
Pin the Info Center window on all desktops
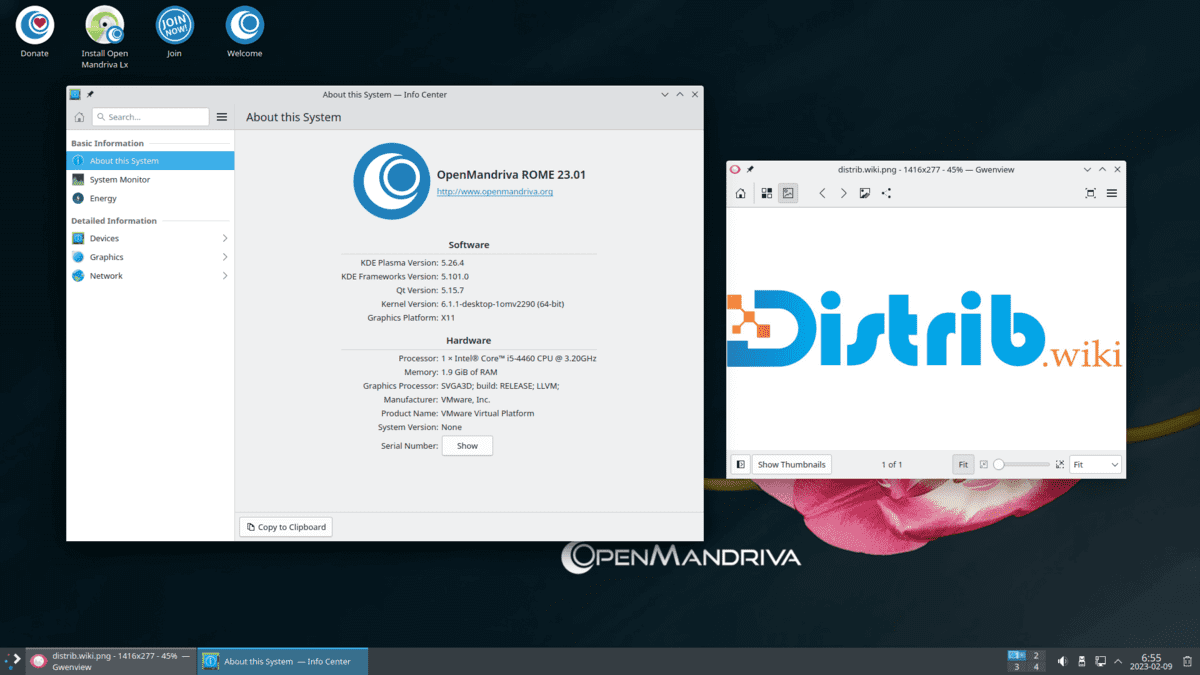tap(90, 94)
